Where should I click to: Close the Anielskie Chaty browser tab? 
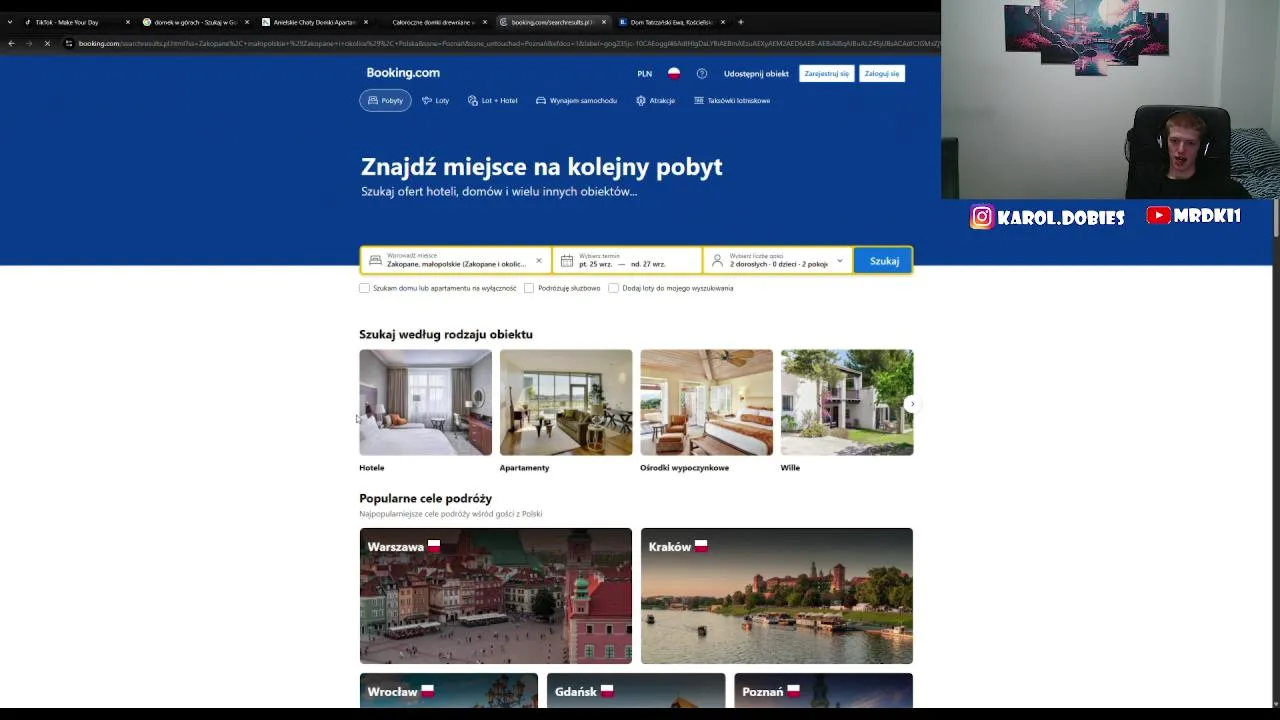tap(366, 22)
